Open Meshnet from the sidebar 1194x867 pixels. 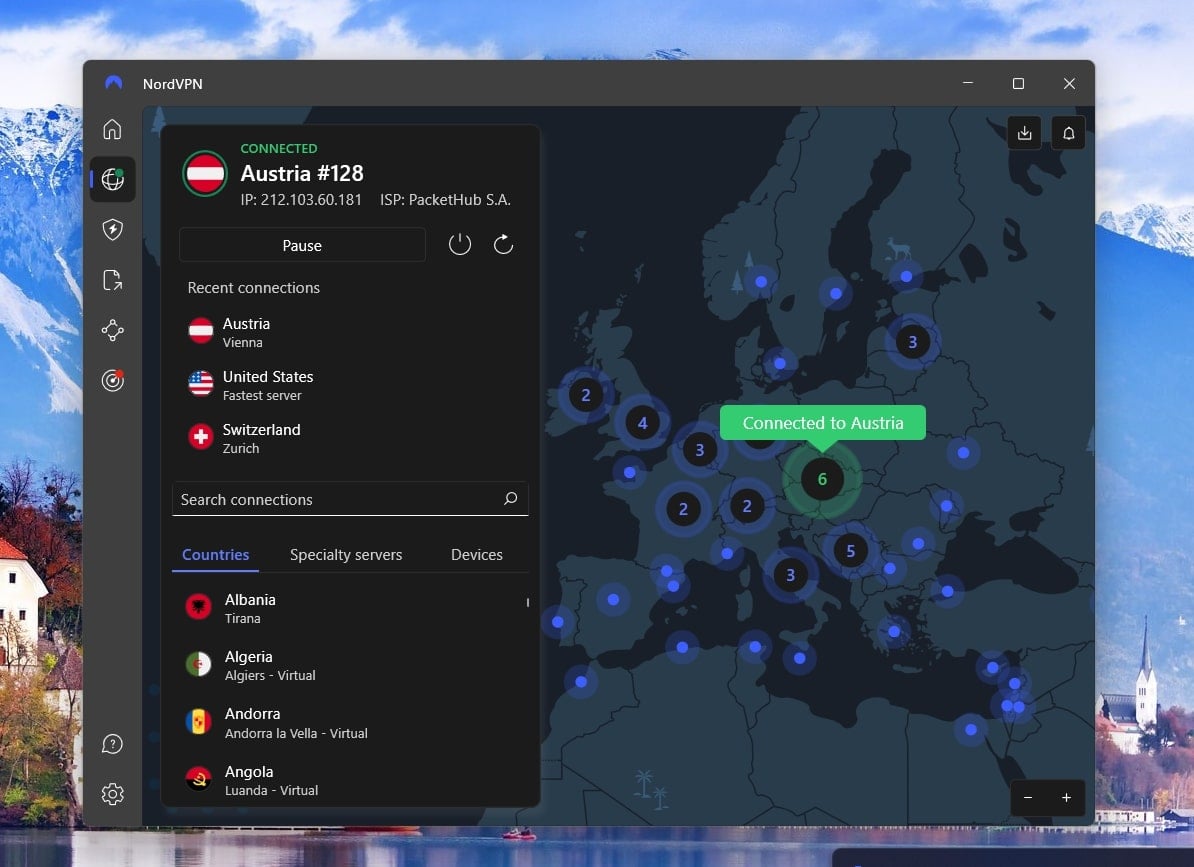112,329
